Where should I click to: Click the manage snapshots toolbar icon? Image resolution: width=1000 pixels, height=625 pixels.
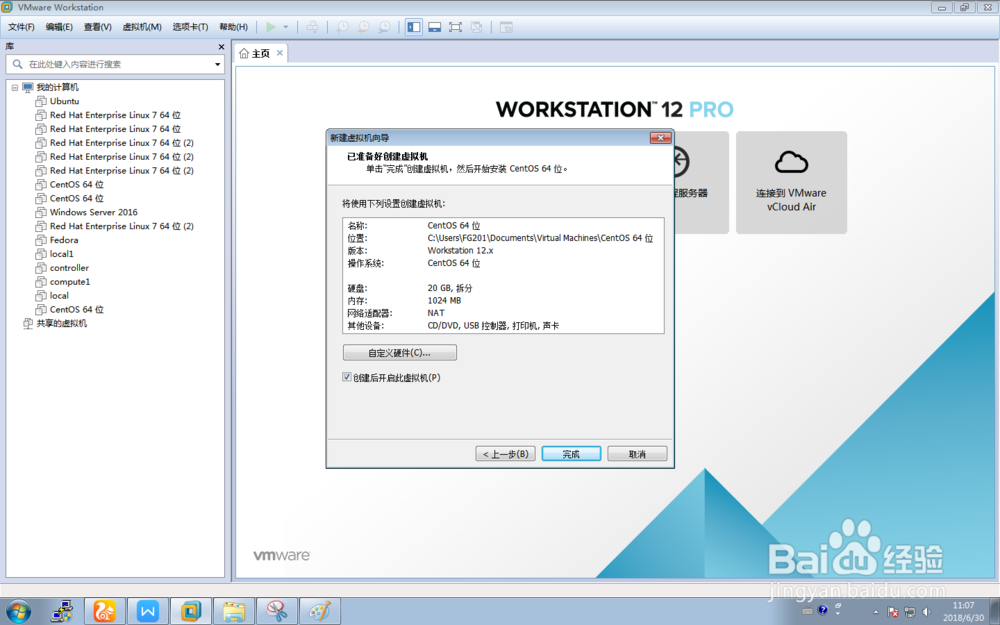(385, 27)
